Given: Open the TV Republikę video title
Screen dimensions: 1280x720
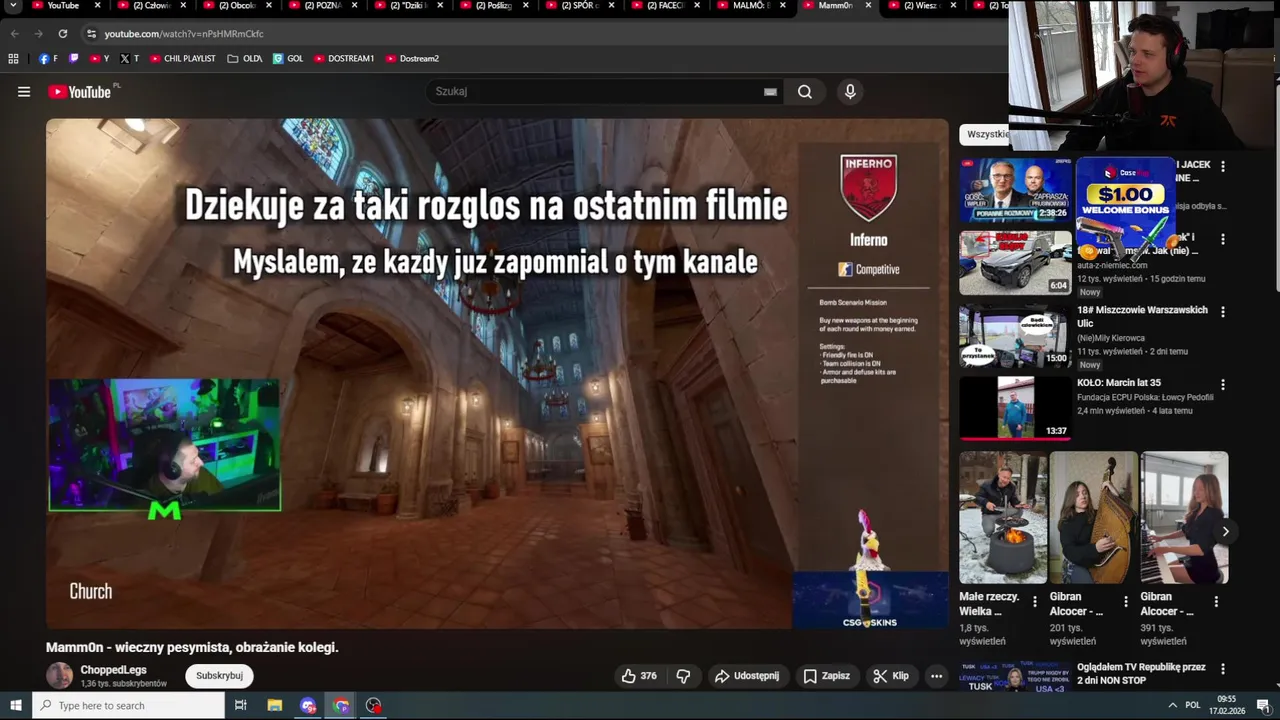Looking at the screenshot, I should click(1141, 674).
